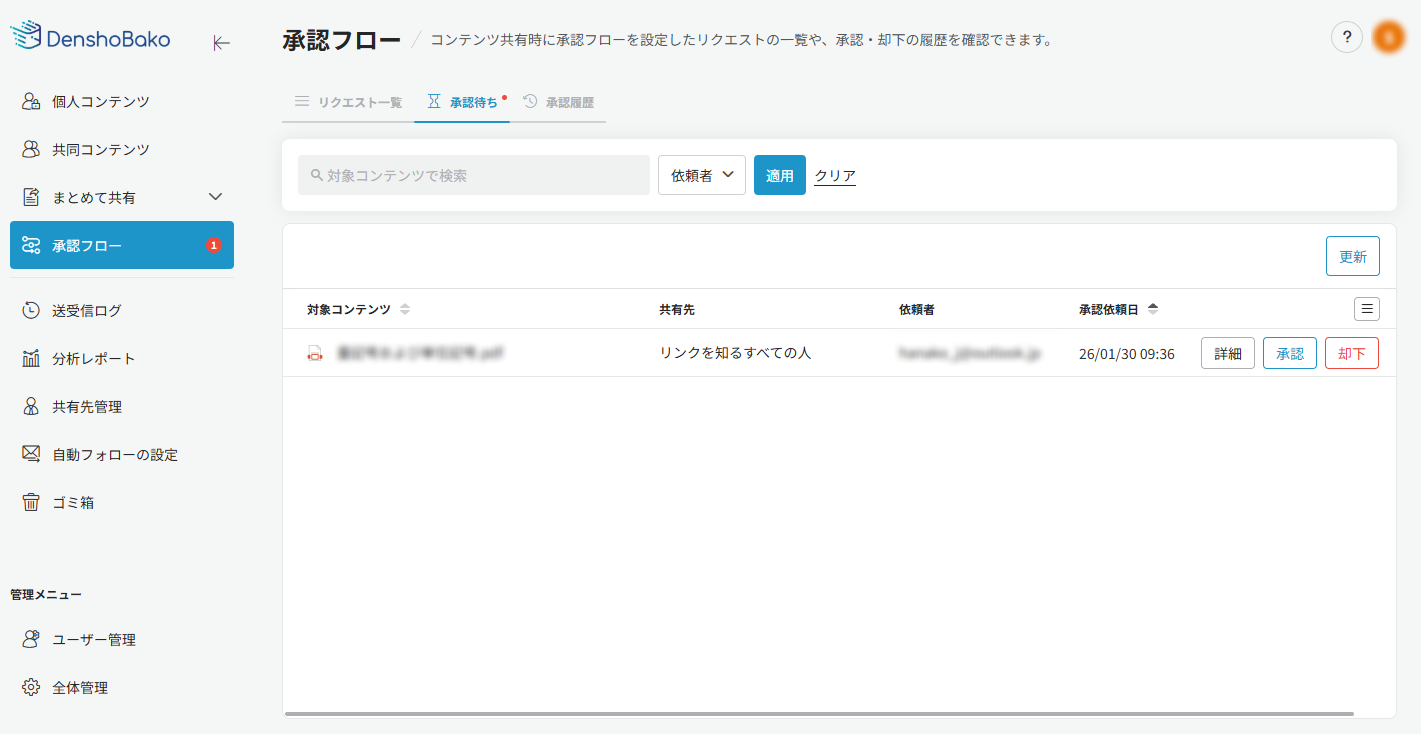Image resolution: width=1421 pixels, height=734 pixels.
Task: Click the まとめて共有 document icon
Action: pos(31,197)
